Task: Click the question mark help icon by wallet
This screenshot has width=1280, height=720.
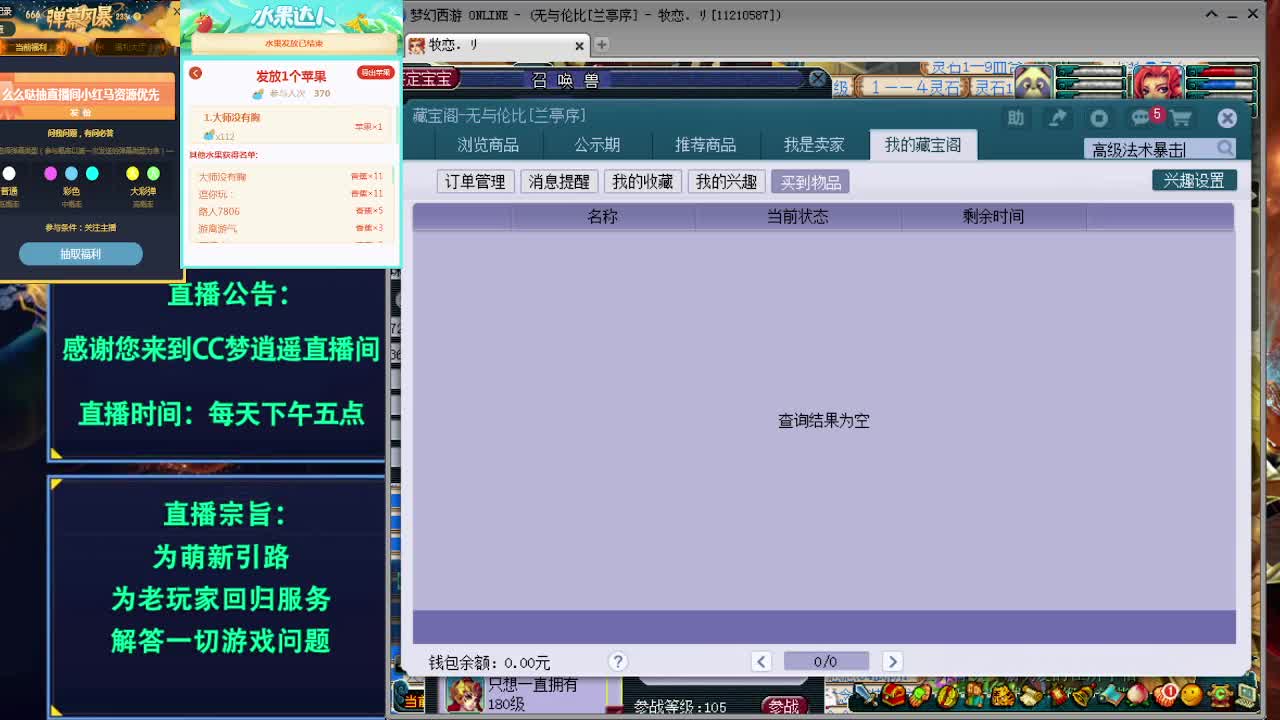Action: point(618,661)
